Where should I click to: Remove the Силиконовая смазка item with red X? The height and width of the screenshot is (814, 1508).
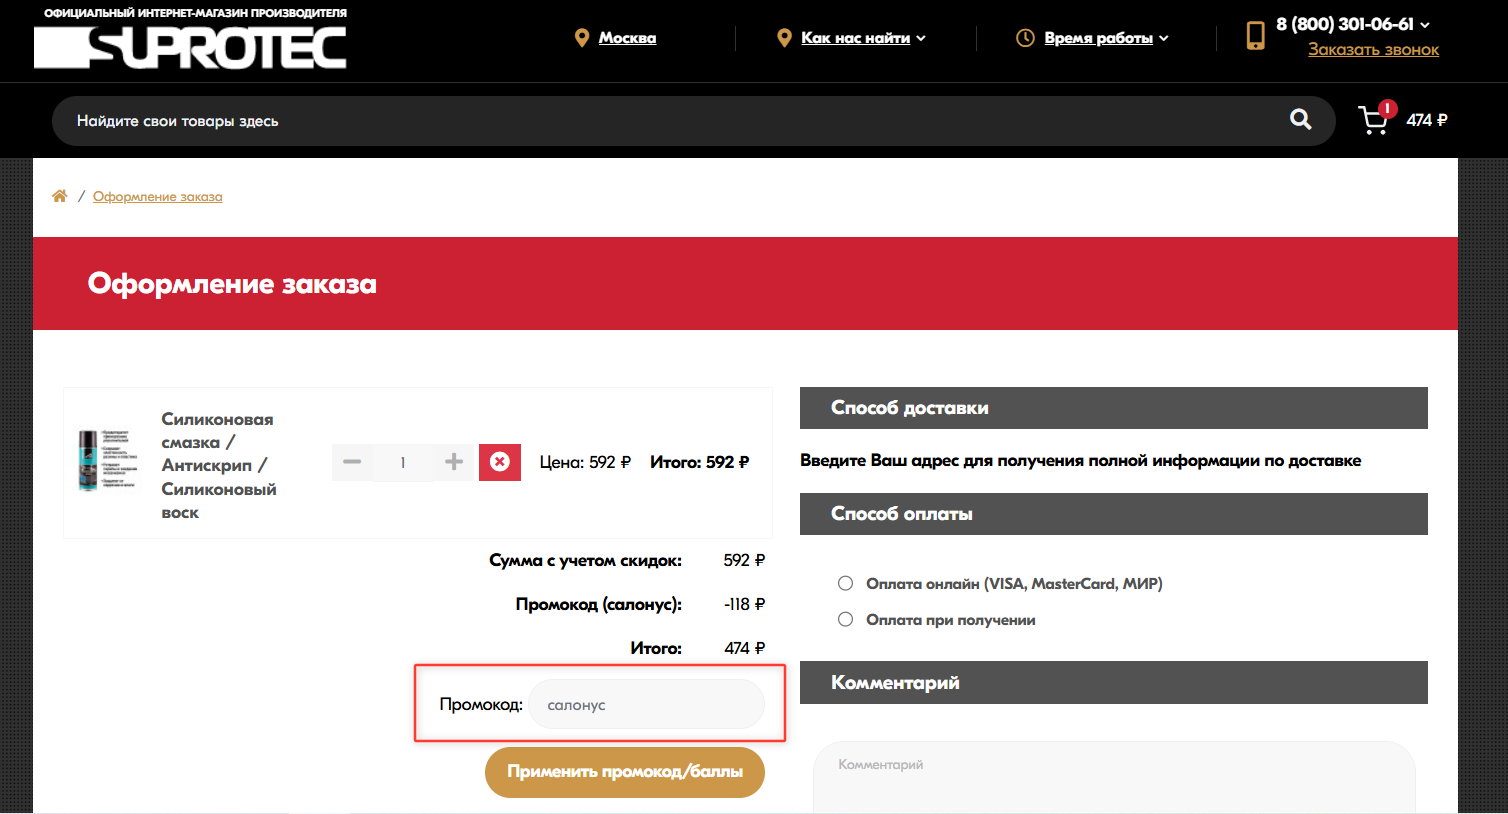click(x=500, y=462)
